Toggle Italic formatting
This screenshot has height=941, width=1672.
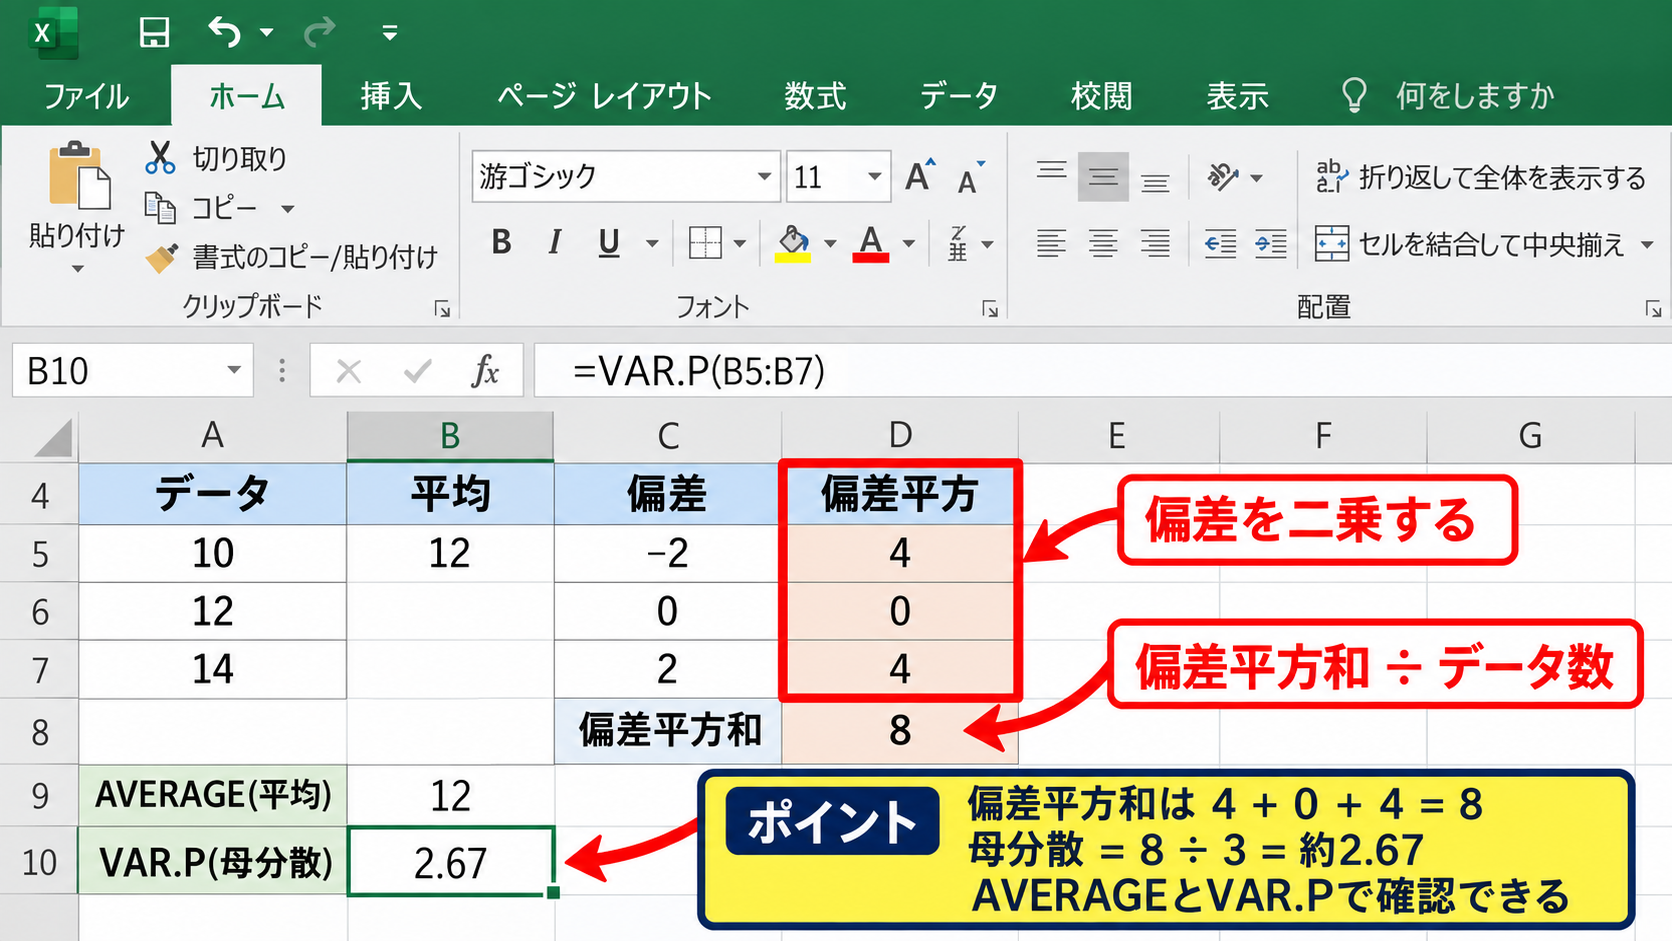tap(554, 242)
